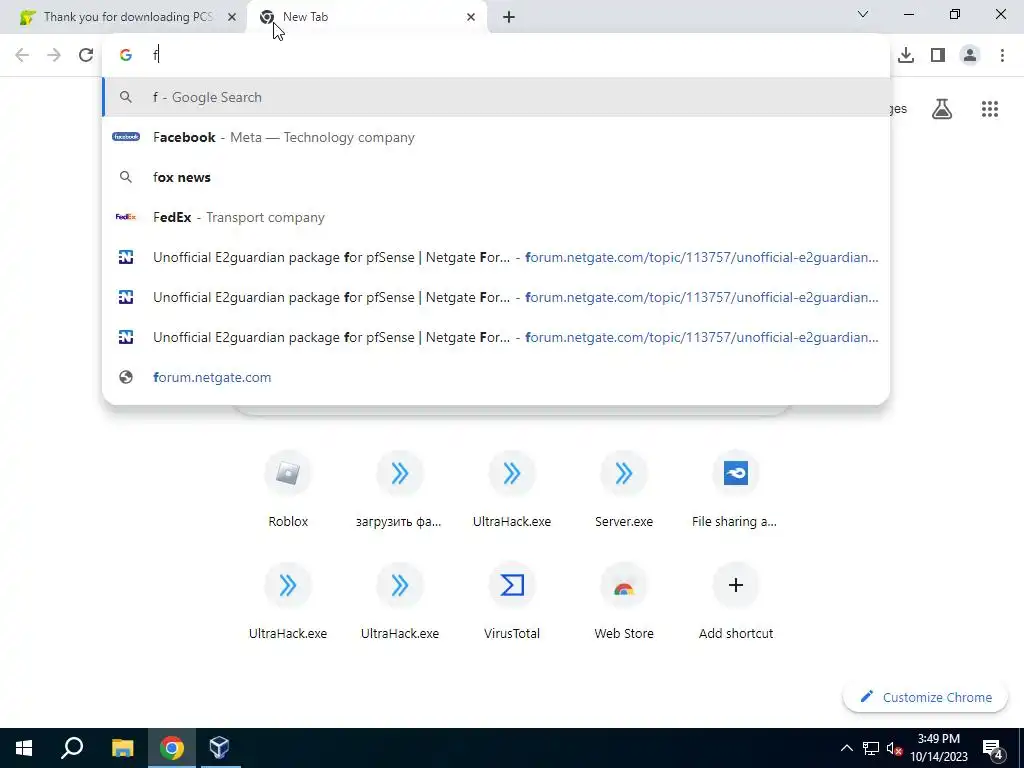1024x768 pixels.
Task: Open the Search Labs flask icon
Action: click(942, 109)
